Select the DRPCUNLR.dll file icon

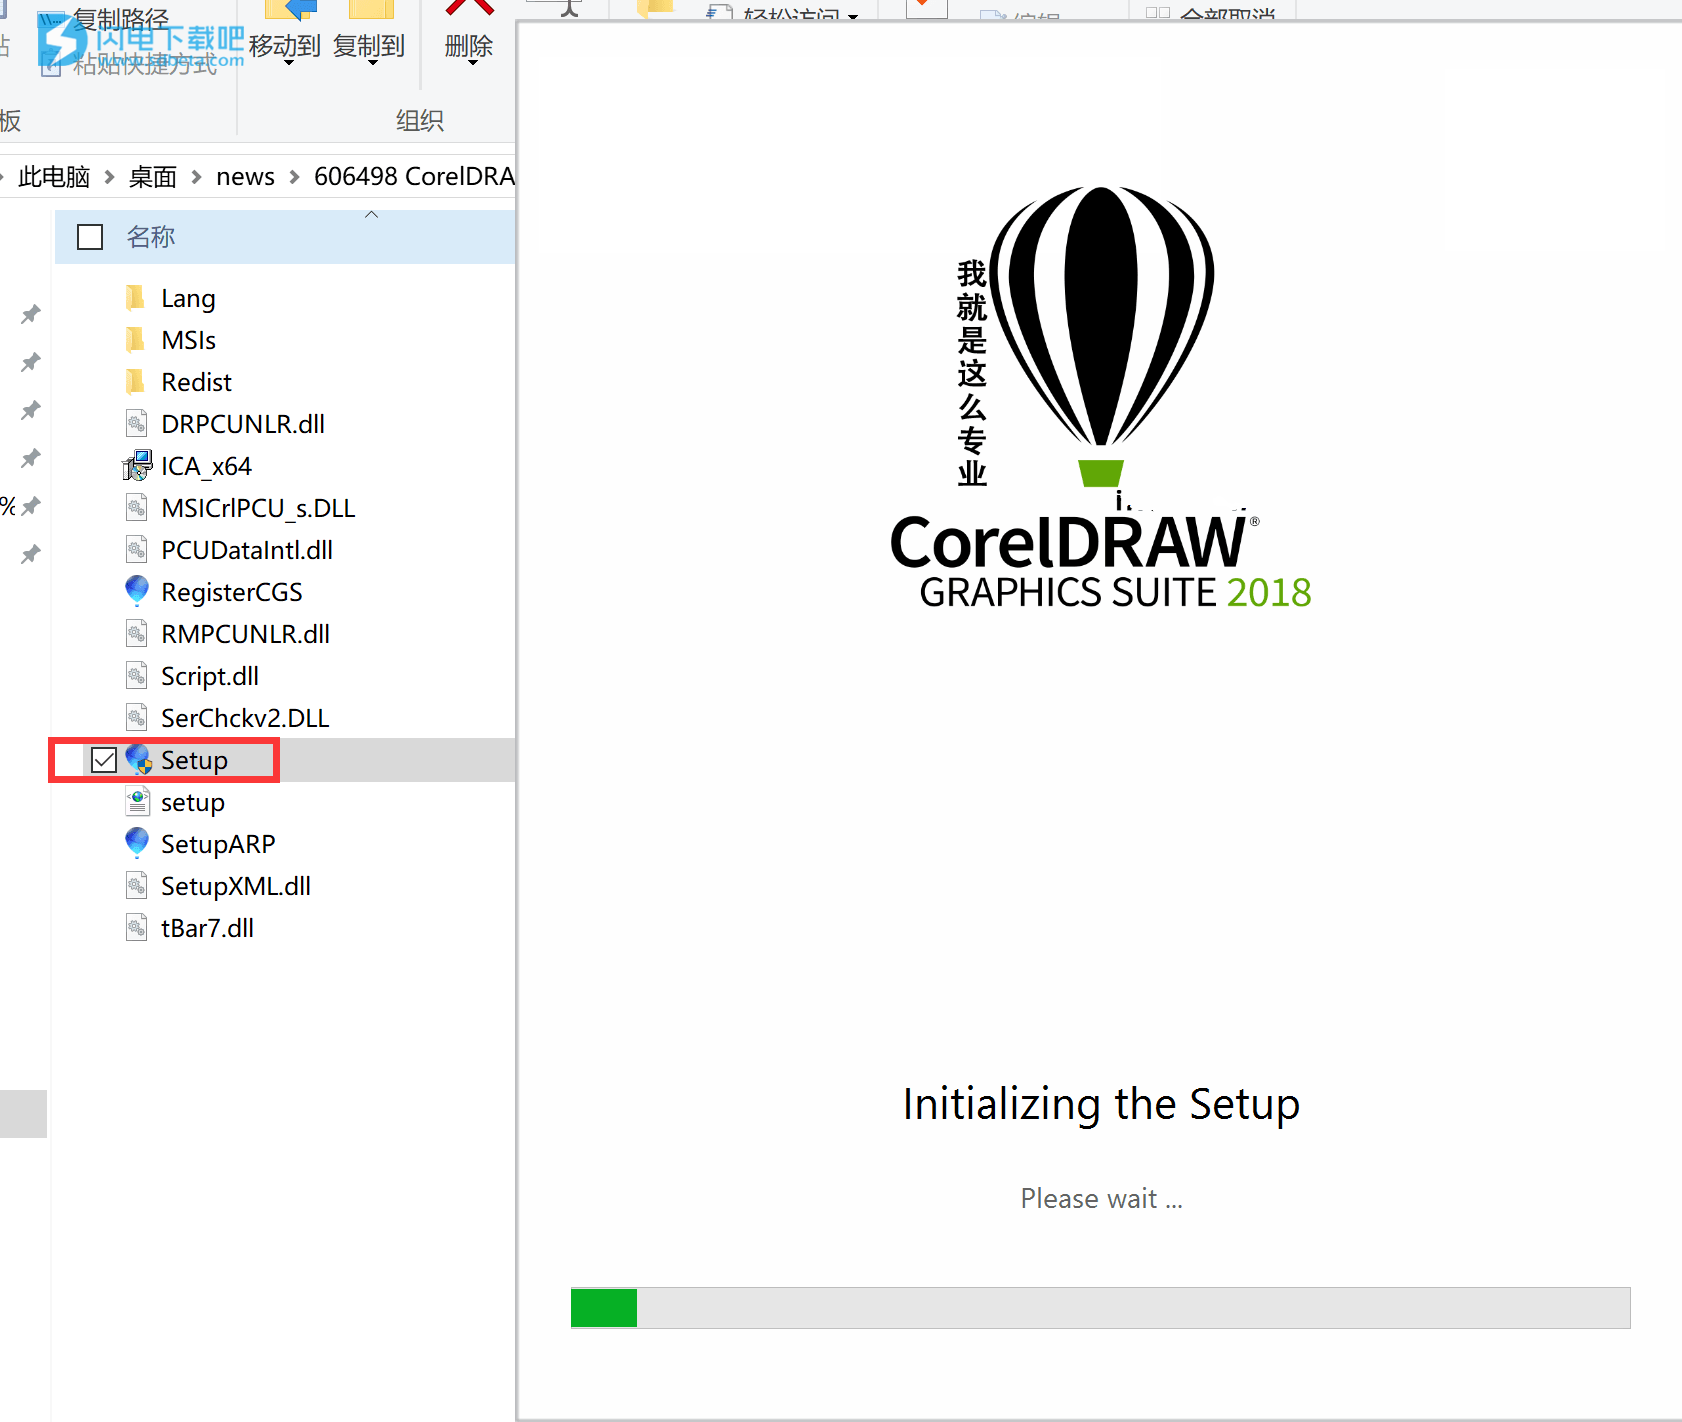click(x=137, y=424)
